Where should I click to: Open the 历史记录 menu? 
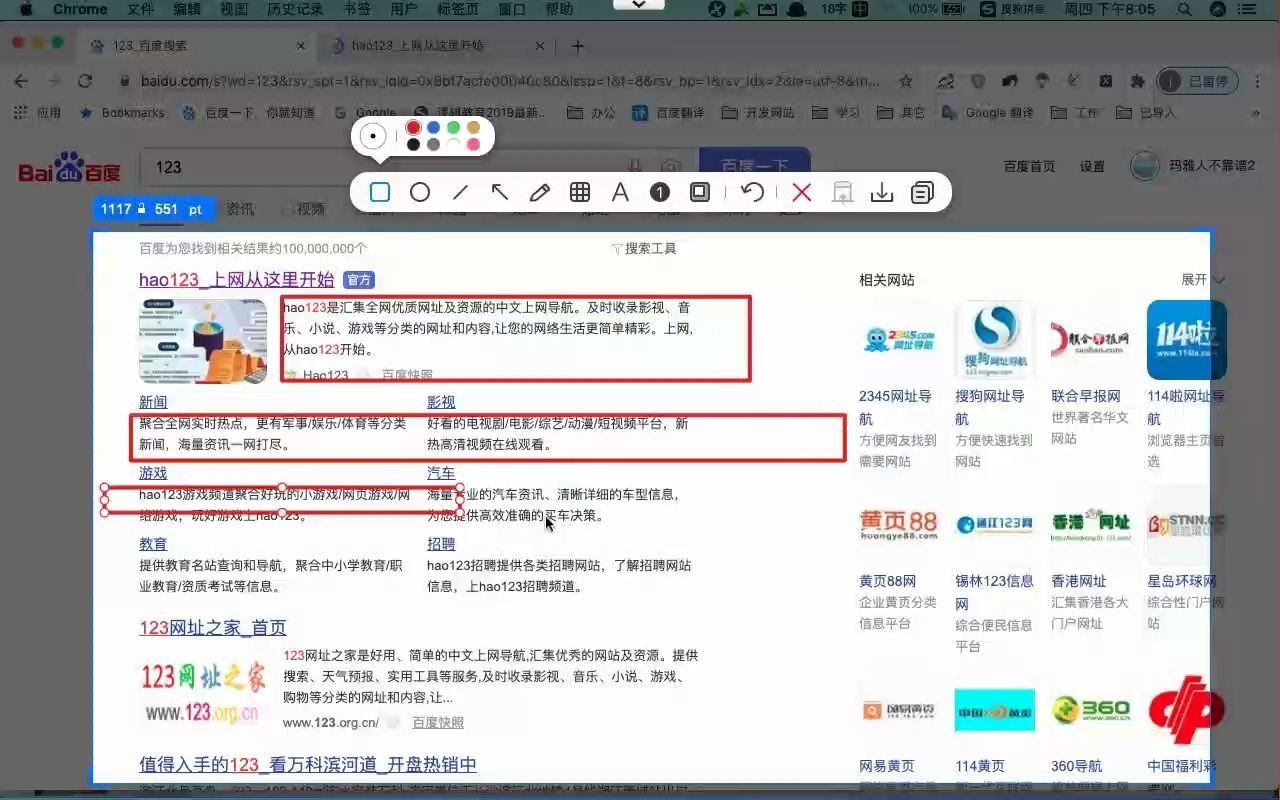coord(295,9)
